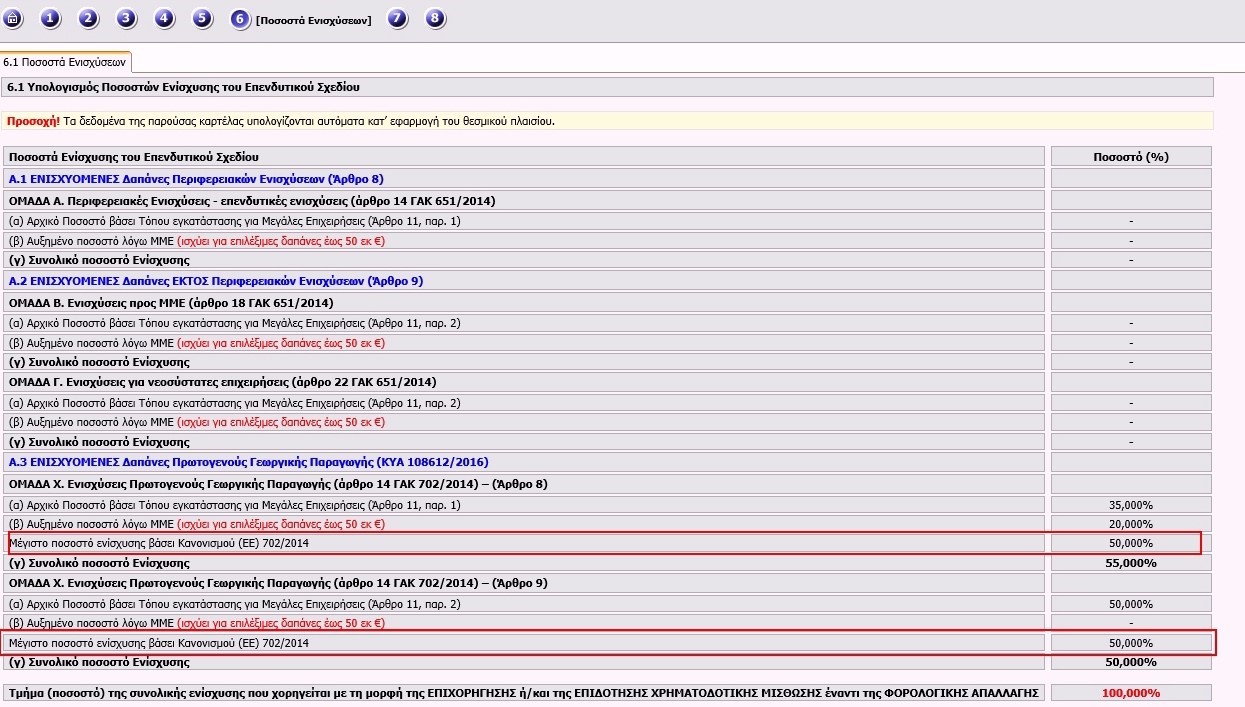Click the 35,000% percentage field
The width and height of the screenshot is (1245, 707).
1130,505
